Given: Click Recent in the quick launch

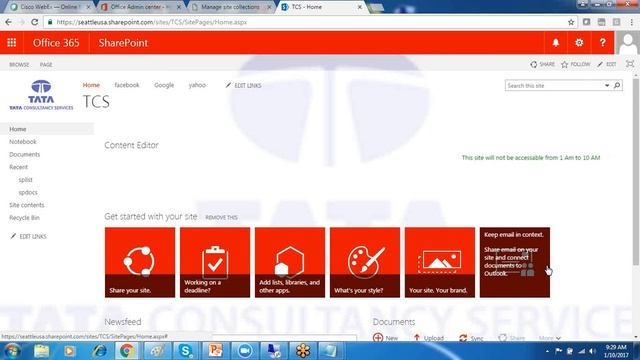Looking at the screenshot, I should (x=18, y=167).
